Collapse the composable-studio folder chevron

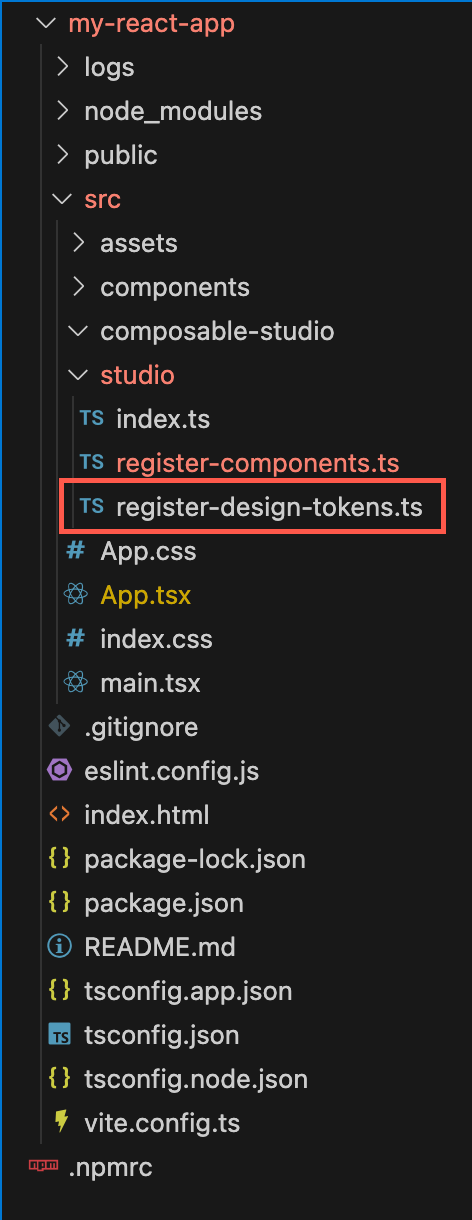tap(78, 332)
